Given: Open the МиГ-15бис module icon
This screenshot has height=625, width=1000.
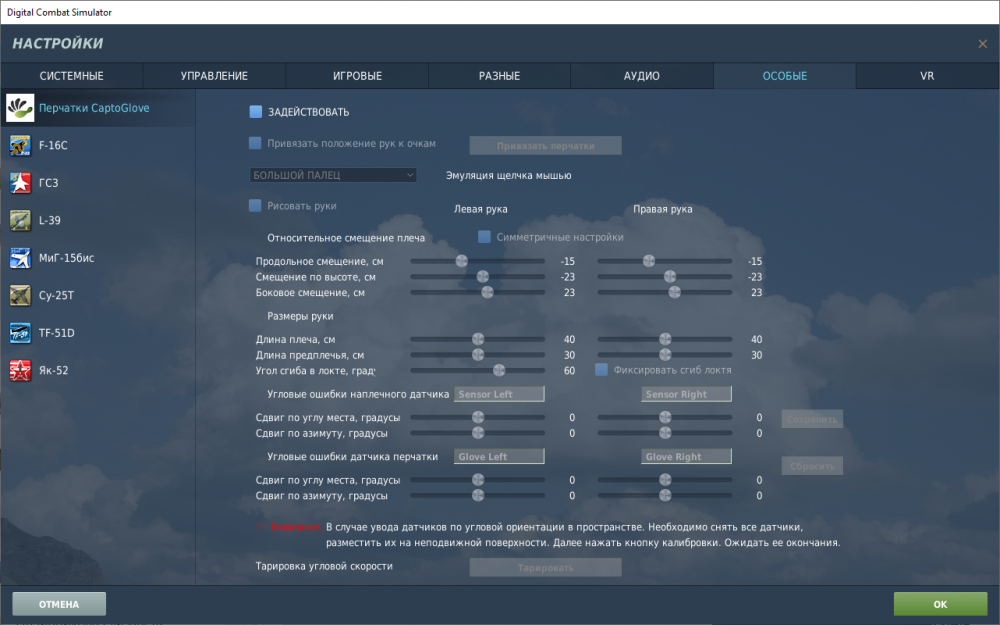Looking at the screenshot, I should coord(20,258).
